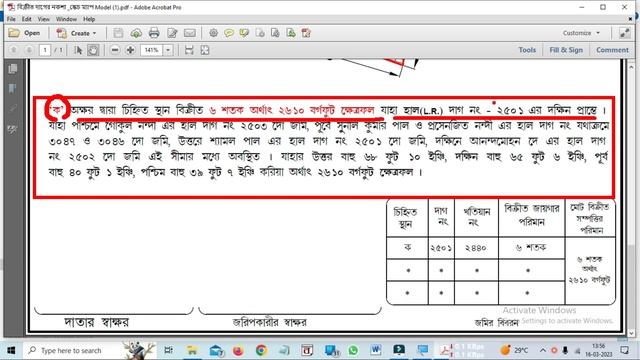Open Preferences gear icon in toolbar

click(x=213, y=33)
